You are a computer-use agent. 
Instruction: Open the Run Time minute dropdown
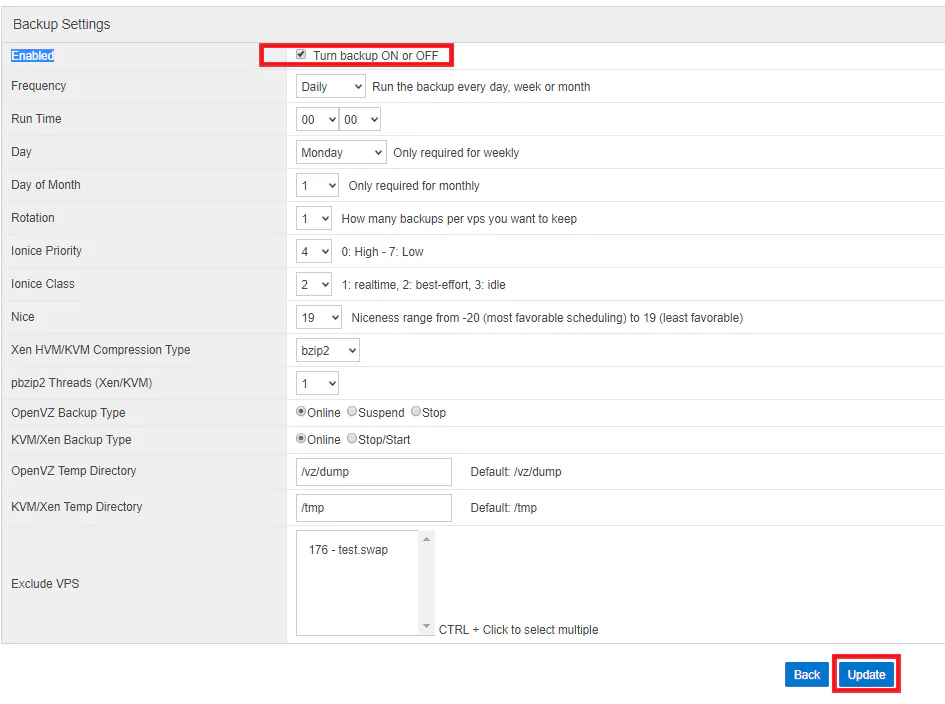tap(360, 120)
